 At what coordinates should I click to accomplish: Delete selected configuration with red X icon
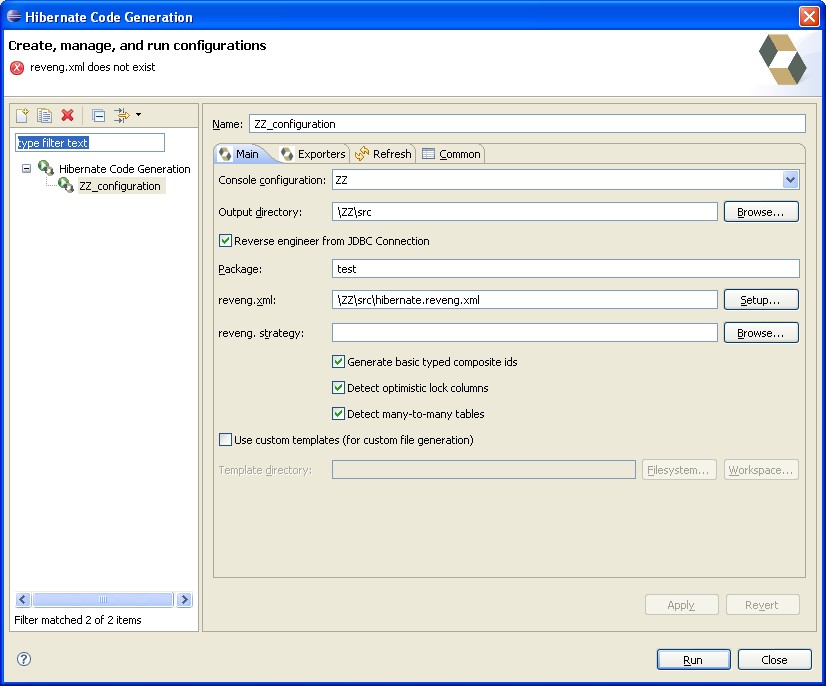(67, 115)
